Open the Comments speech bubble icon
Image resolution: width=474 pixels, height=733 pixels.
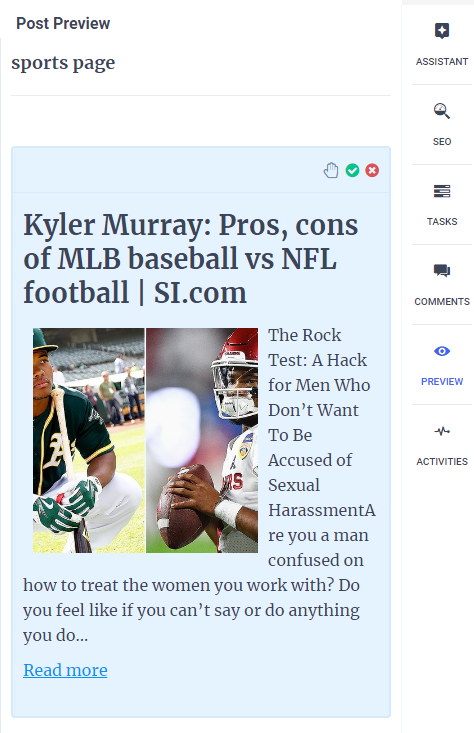[x=442, y=271]
